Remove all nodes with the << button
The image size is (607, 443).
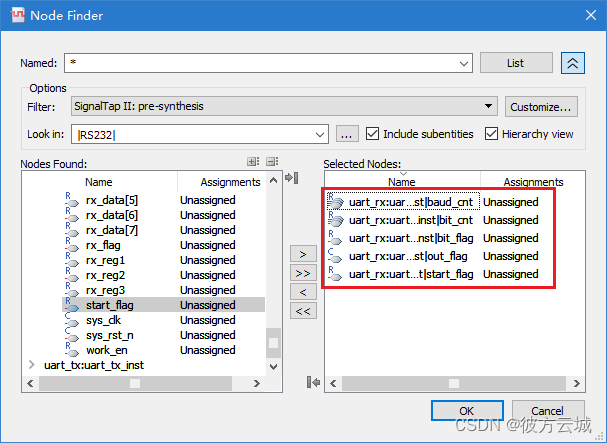[x=303, y=311]
